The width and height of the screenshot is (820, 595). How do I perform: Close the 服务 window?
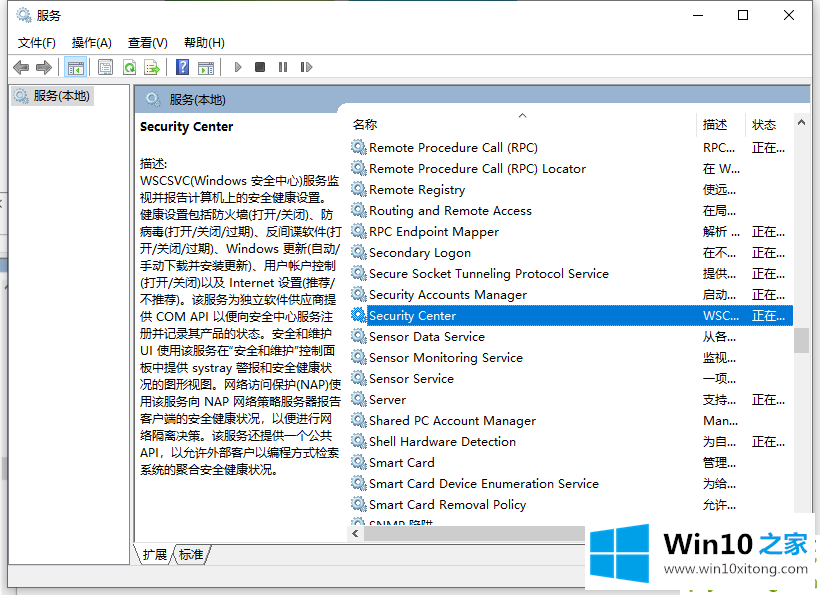pos(789,15)
